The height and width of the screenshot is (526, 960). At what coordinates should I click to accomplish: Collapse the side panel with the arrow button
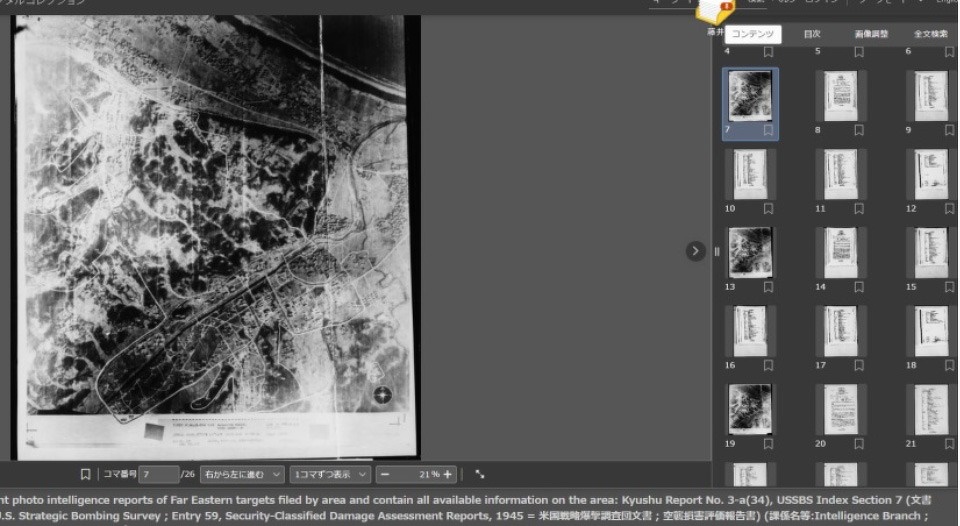click(x=696, y=251)
